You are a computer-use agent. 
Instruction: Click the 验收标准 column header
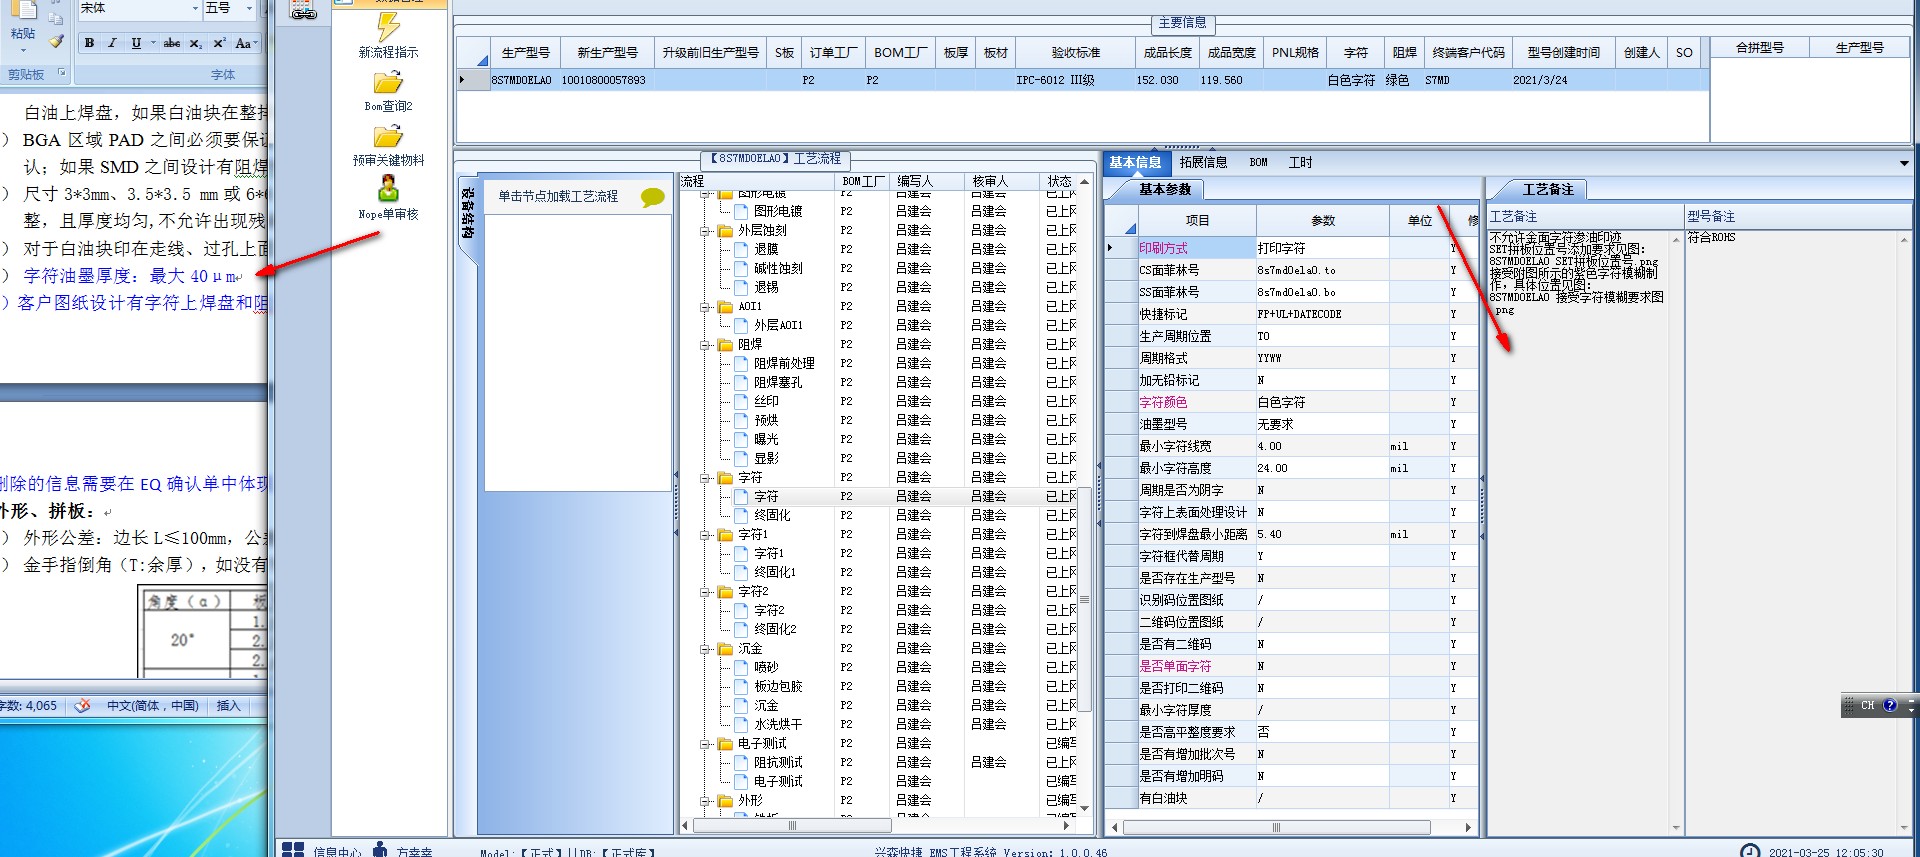pos(1075,53)
